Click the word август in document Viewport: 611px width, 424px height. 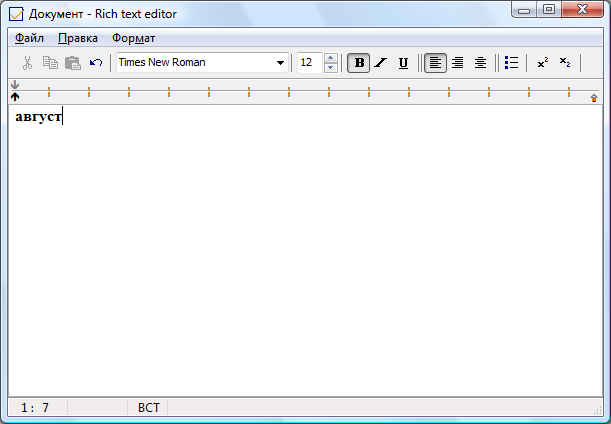click(x=38, y=117)
